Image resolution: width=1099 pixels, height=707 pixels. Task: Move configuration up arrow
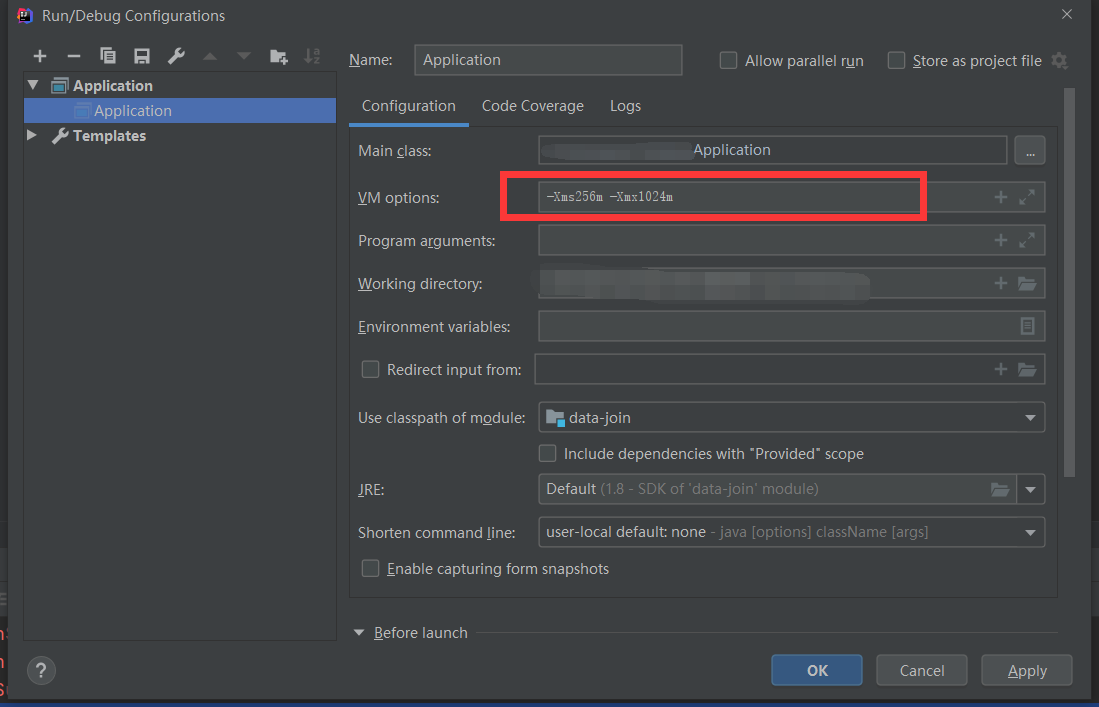tap(210, 56)
